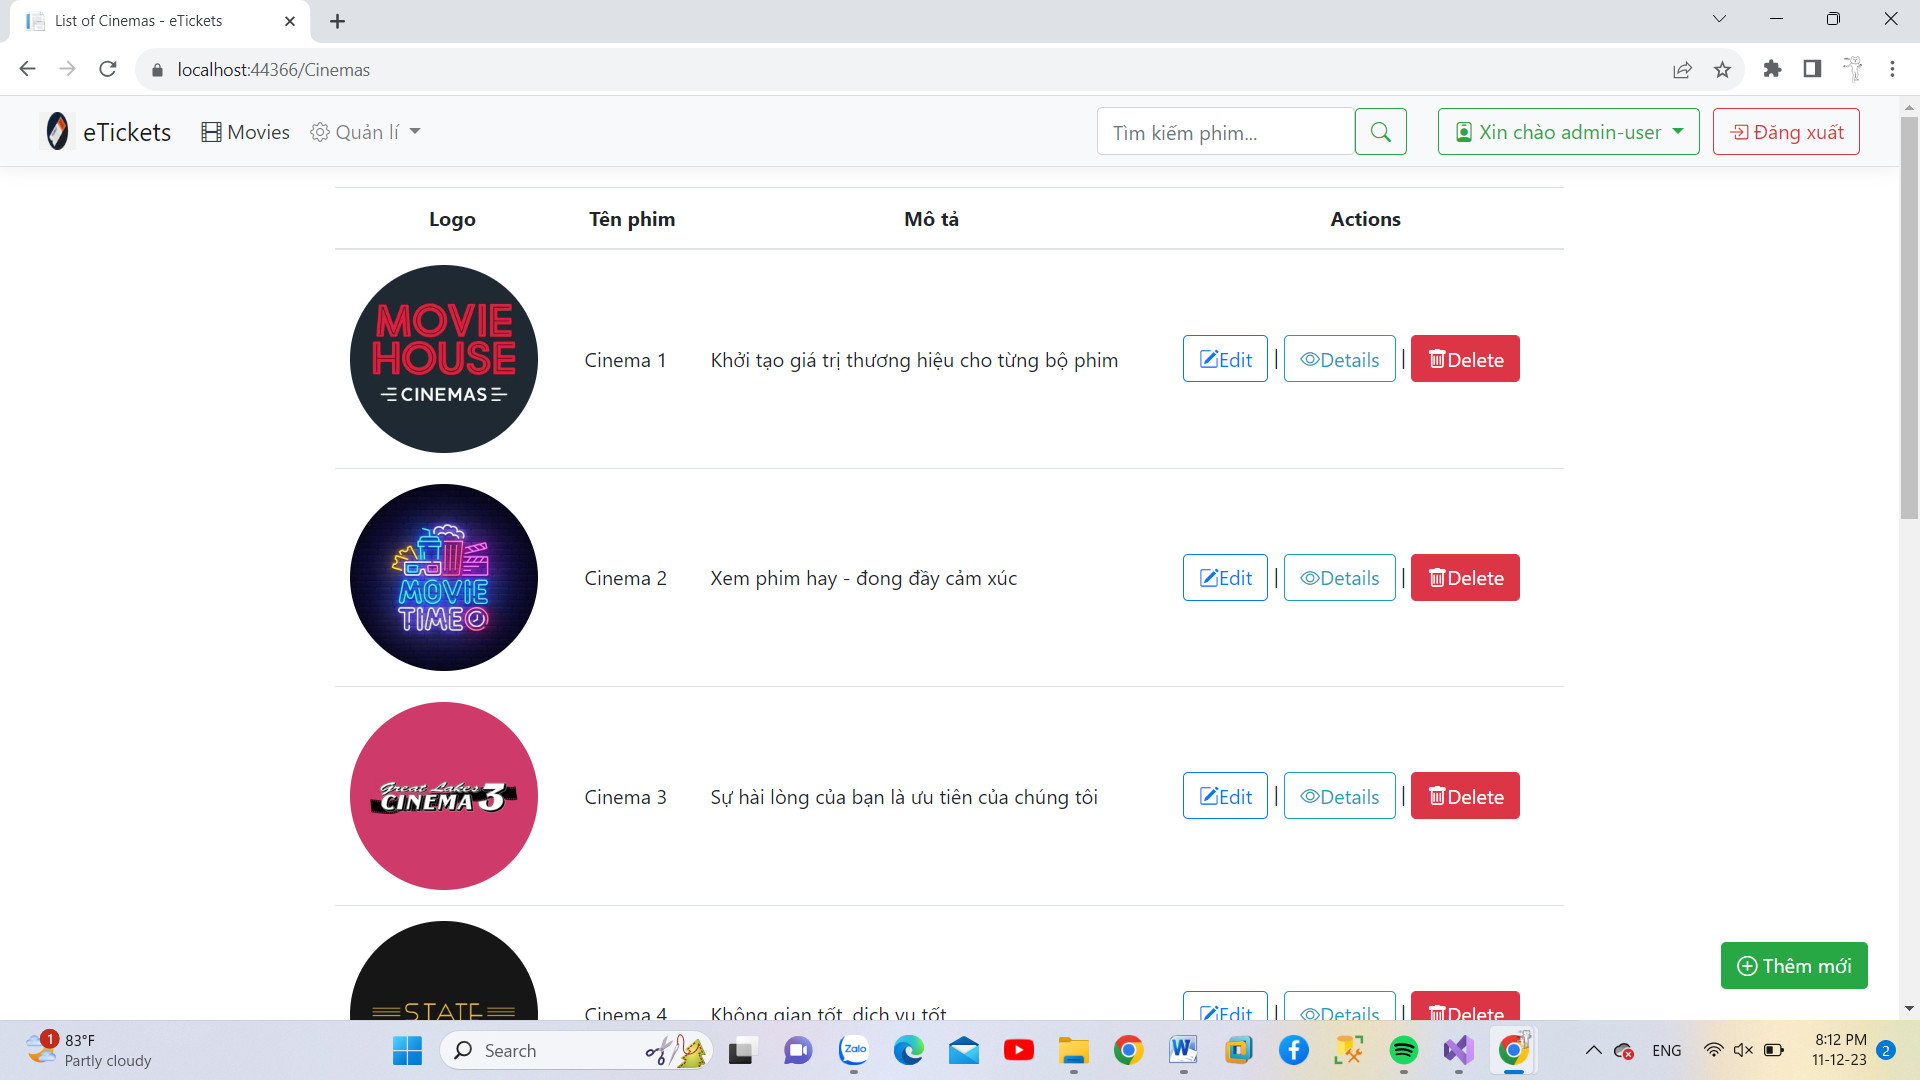This screenshot has height=1080, width=1920.
Task: Click the search magnifier icon
Action: click(1381, 131)
